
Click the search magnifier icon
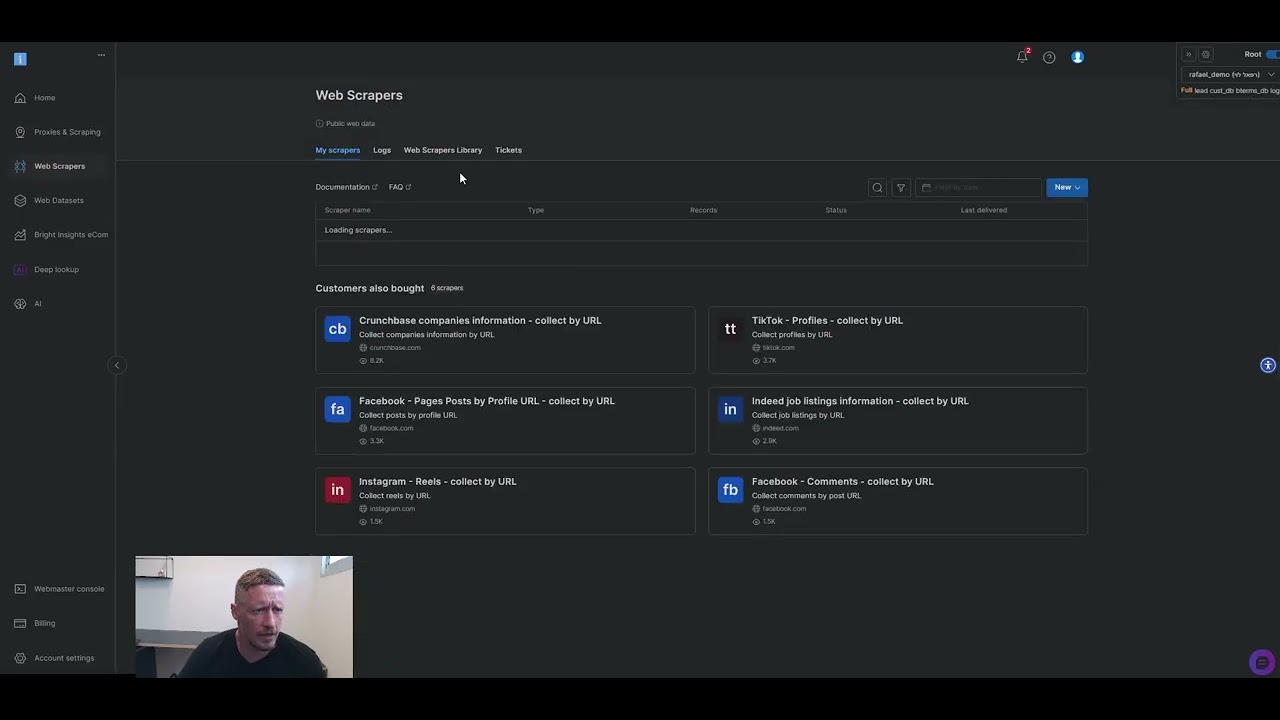[x=877, y=187]
